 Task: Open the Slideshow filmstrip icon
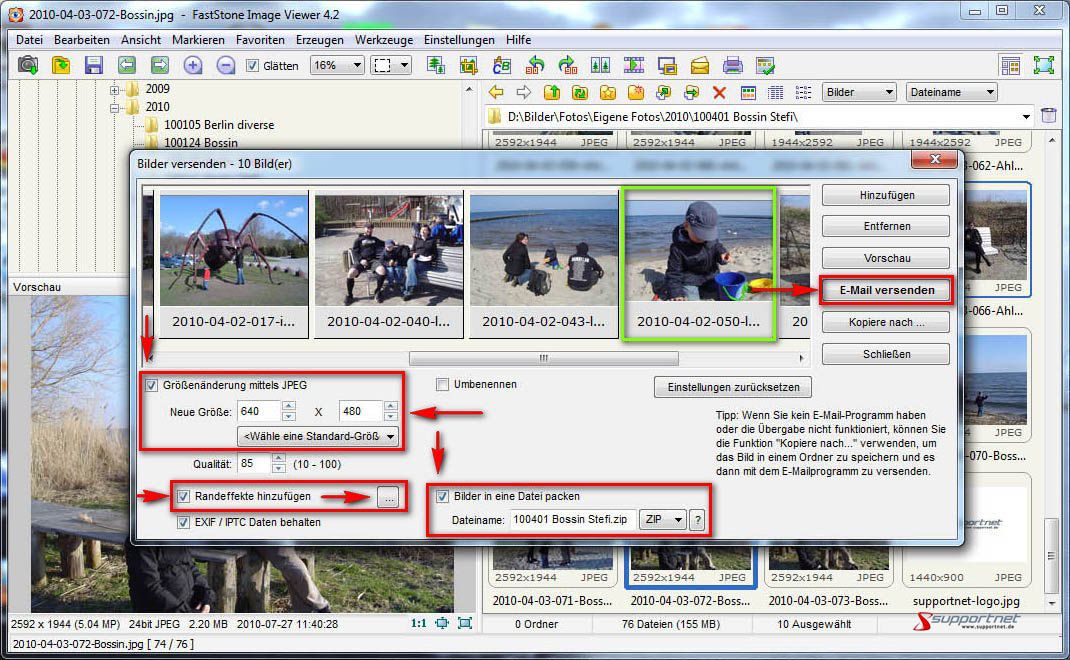point(634,65)
